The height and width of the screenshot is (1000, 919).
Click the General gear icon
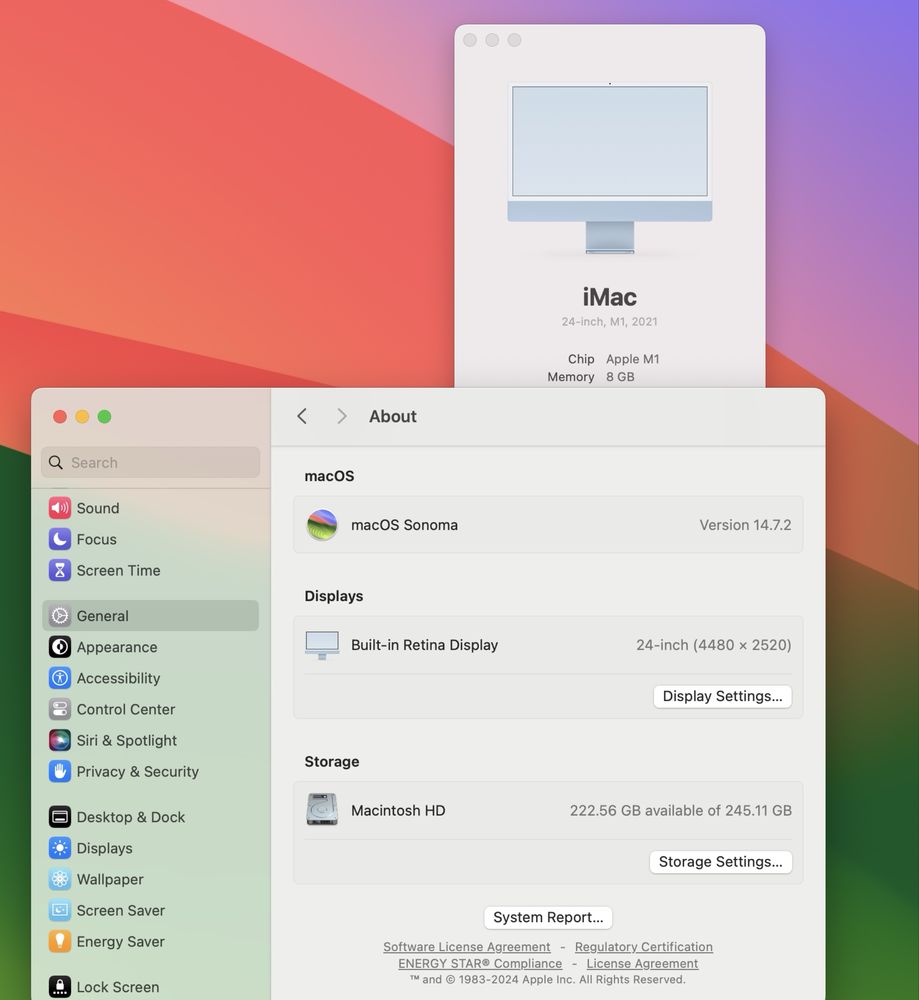click(x=60, y=616)
